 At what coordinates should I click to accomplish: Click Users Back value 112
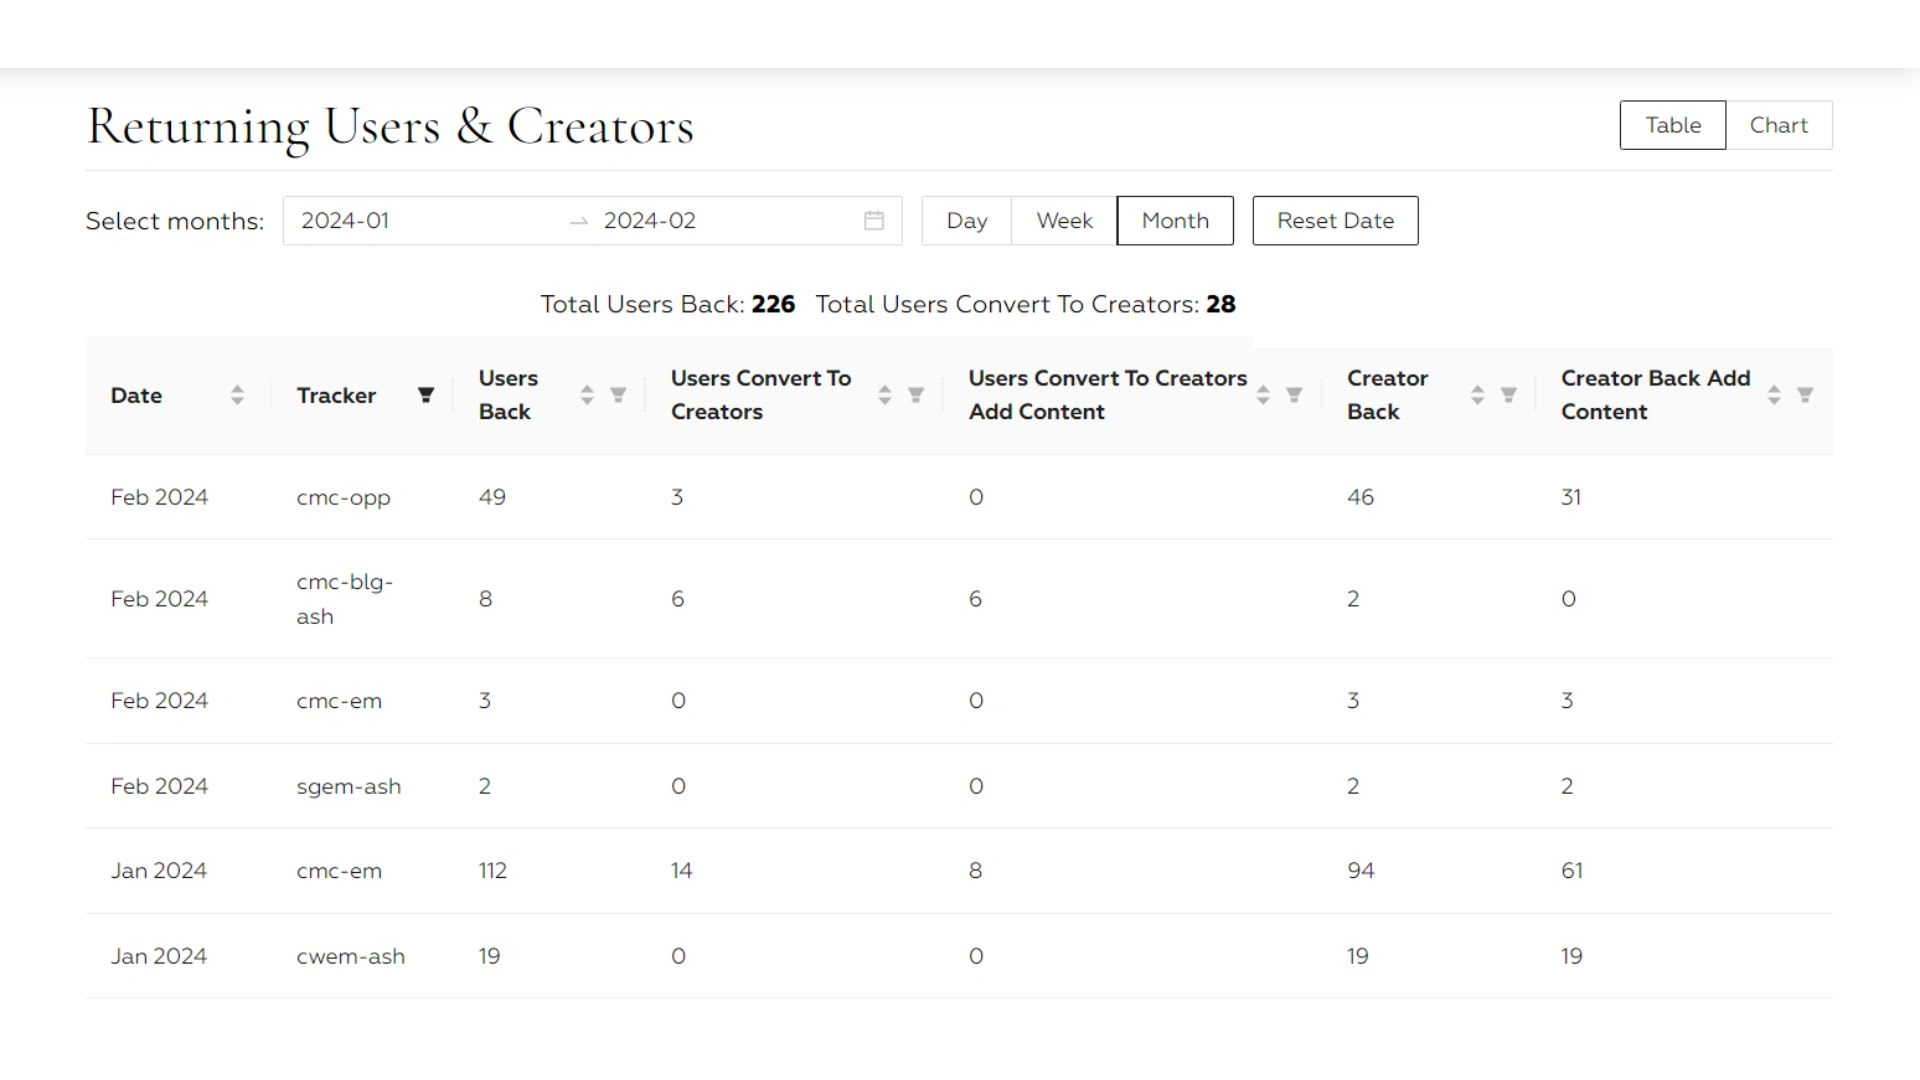click(x=493, y=871)
